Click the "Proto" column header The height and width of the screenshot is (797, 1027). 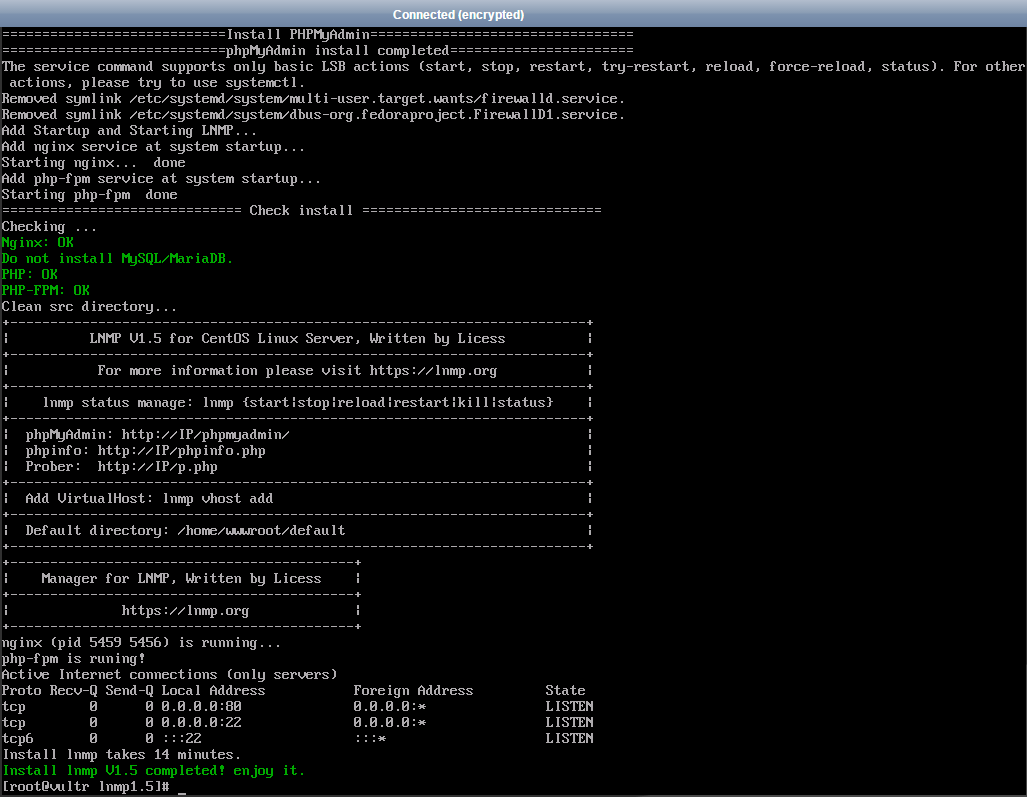click(x=22, y=690)
